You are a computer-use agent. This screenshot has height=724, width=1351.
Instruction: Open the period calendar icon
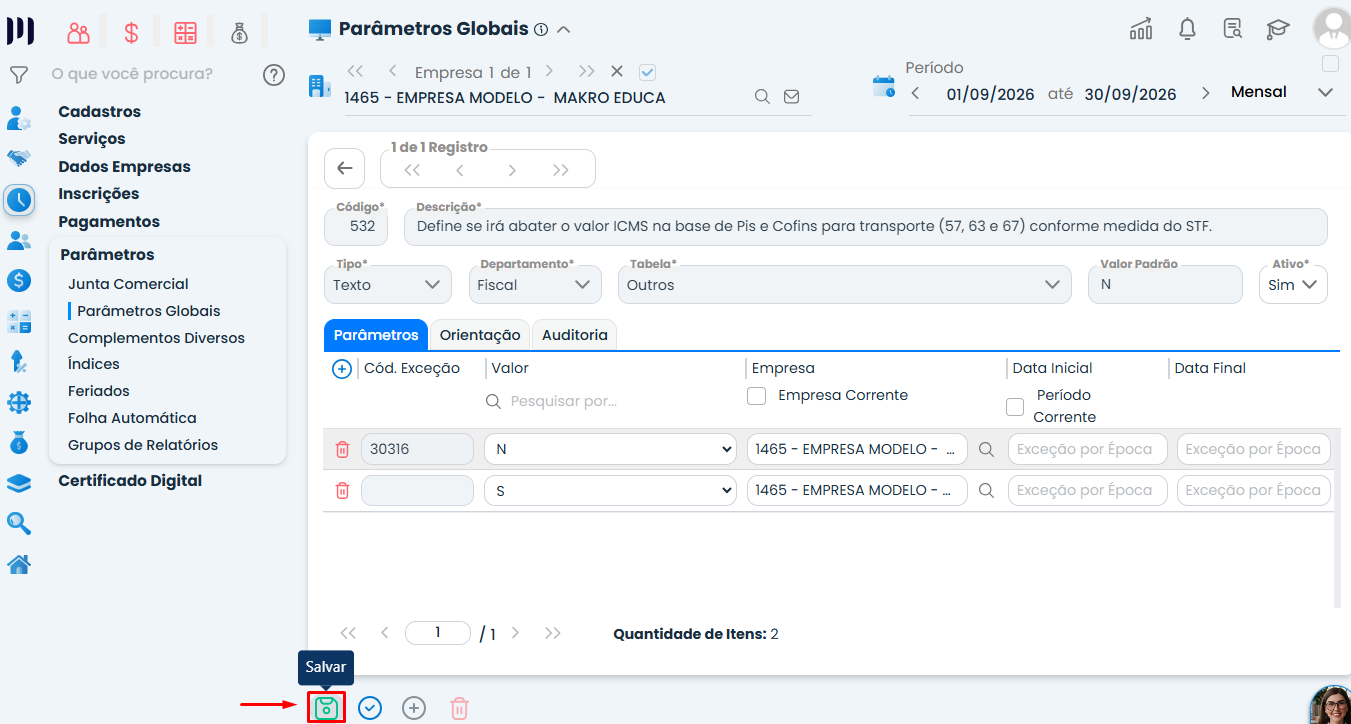point(884,86)
